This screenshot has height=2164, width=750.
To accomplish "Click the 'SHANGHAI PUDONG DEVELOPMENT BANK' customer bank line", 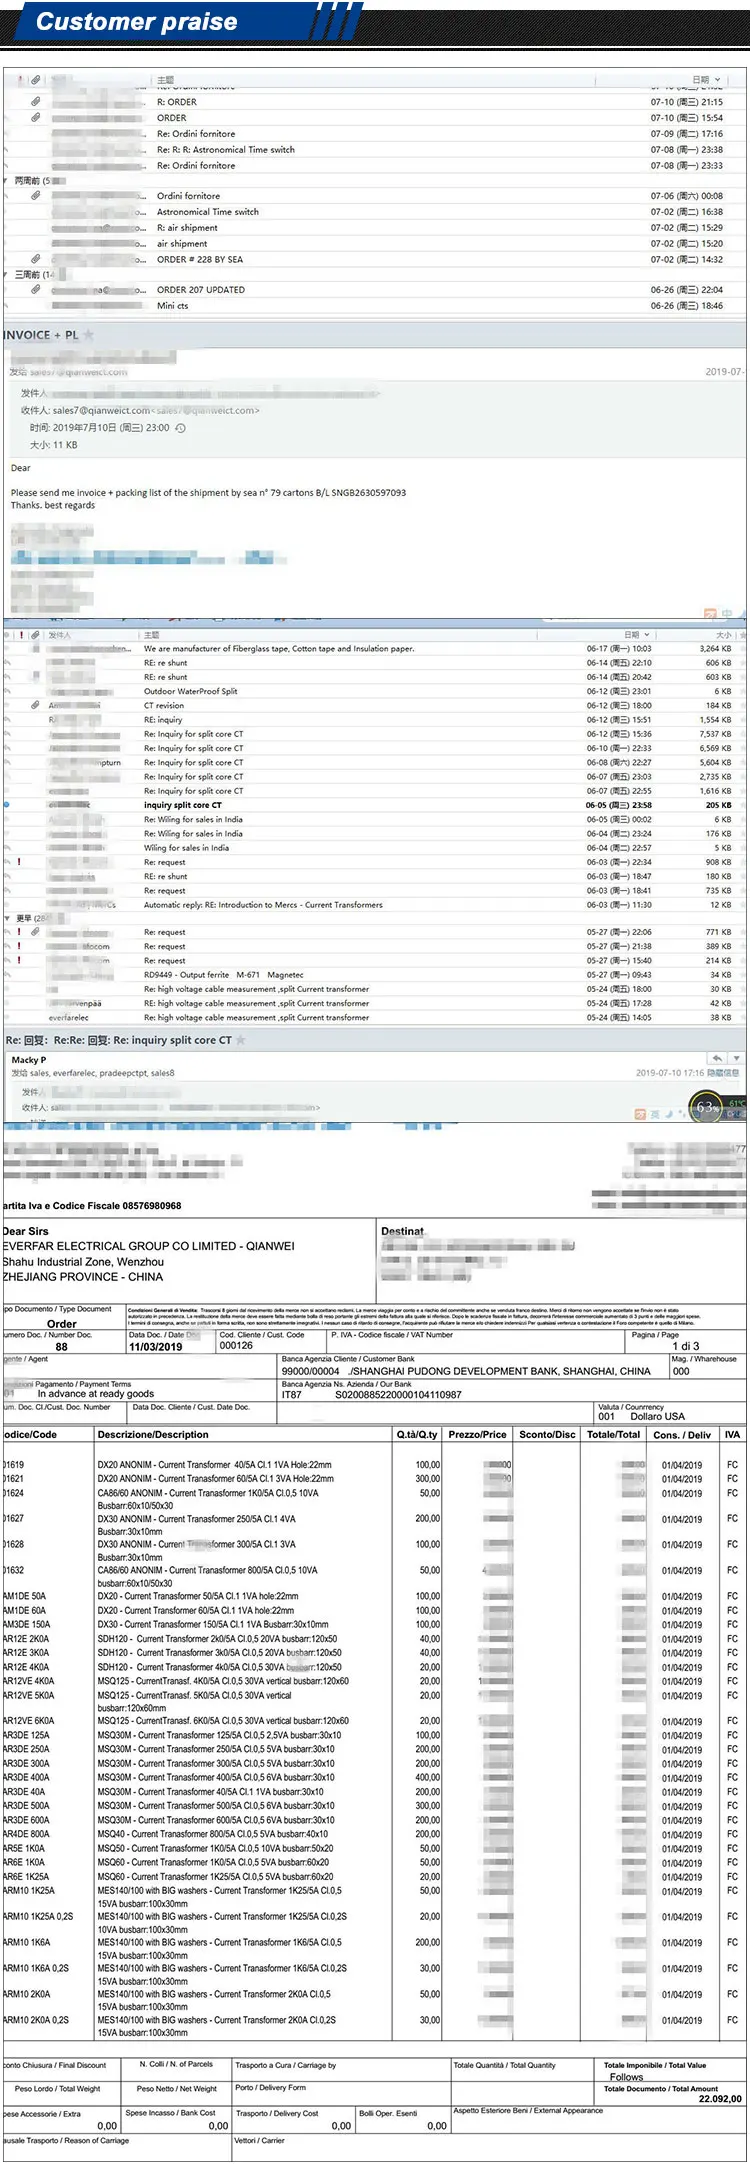I will (x=466, y=1371).
